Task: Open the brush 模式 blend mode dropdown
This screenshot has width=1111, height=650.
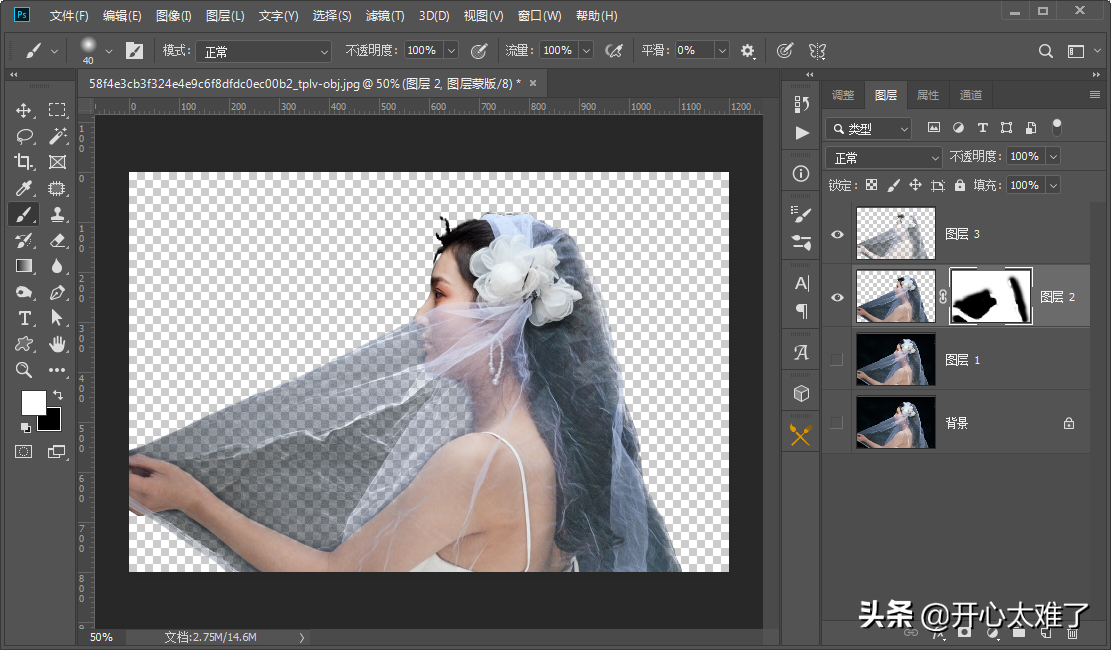Action: point(263,51)
